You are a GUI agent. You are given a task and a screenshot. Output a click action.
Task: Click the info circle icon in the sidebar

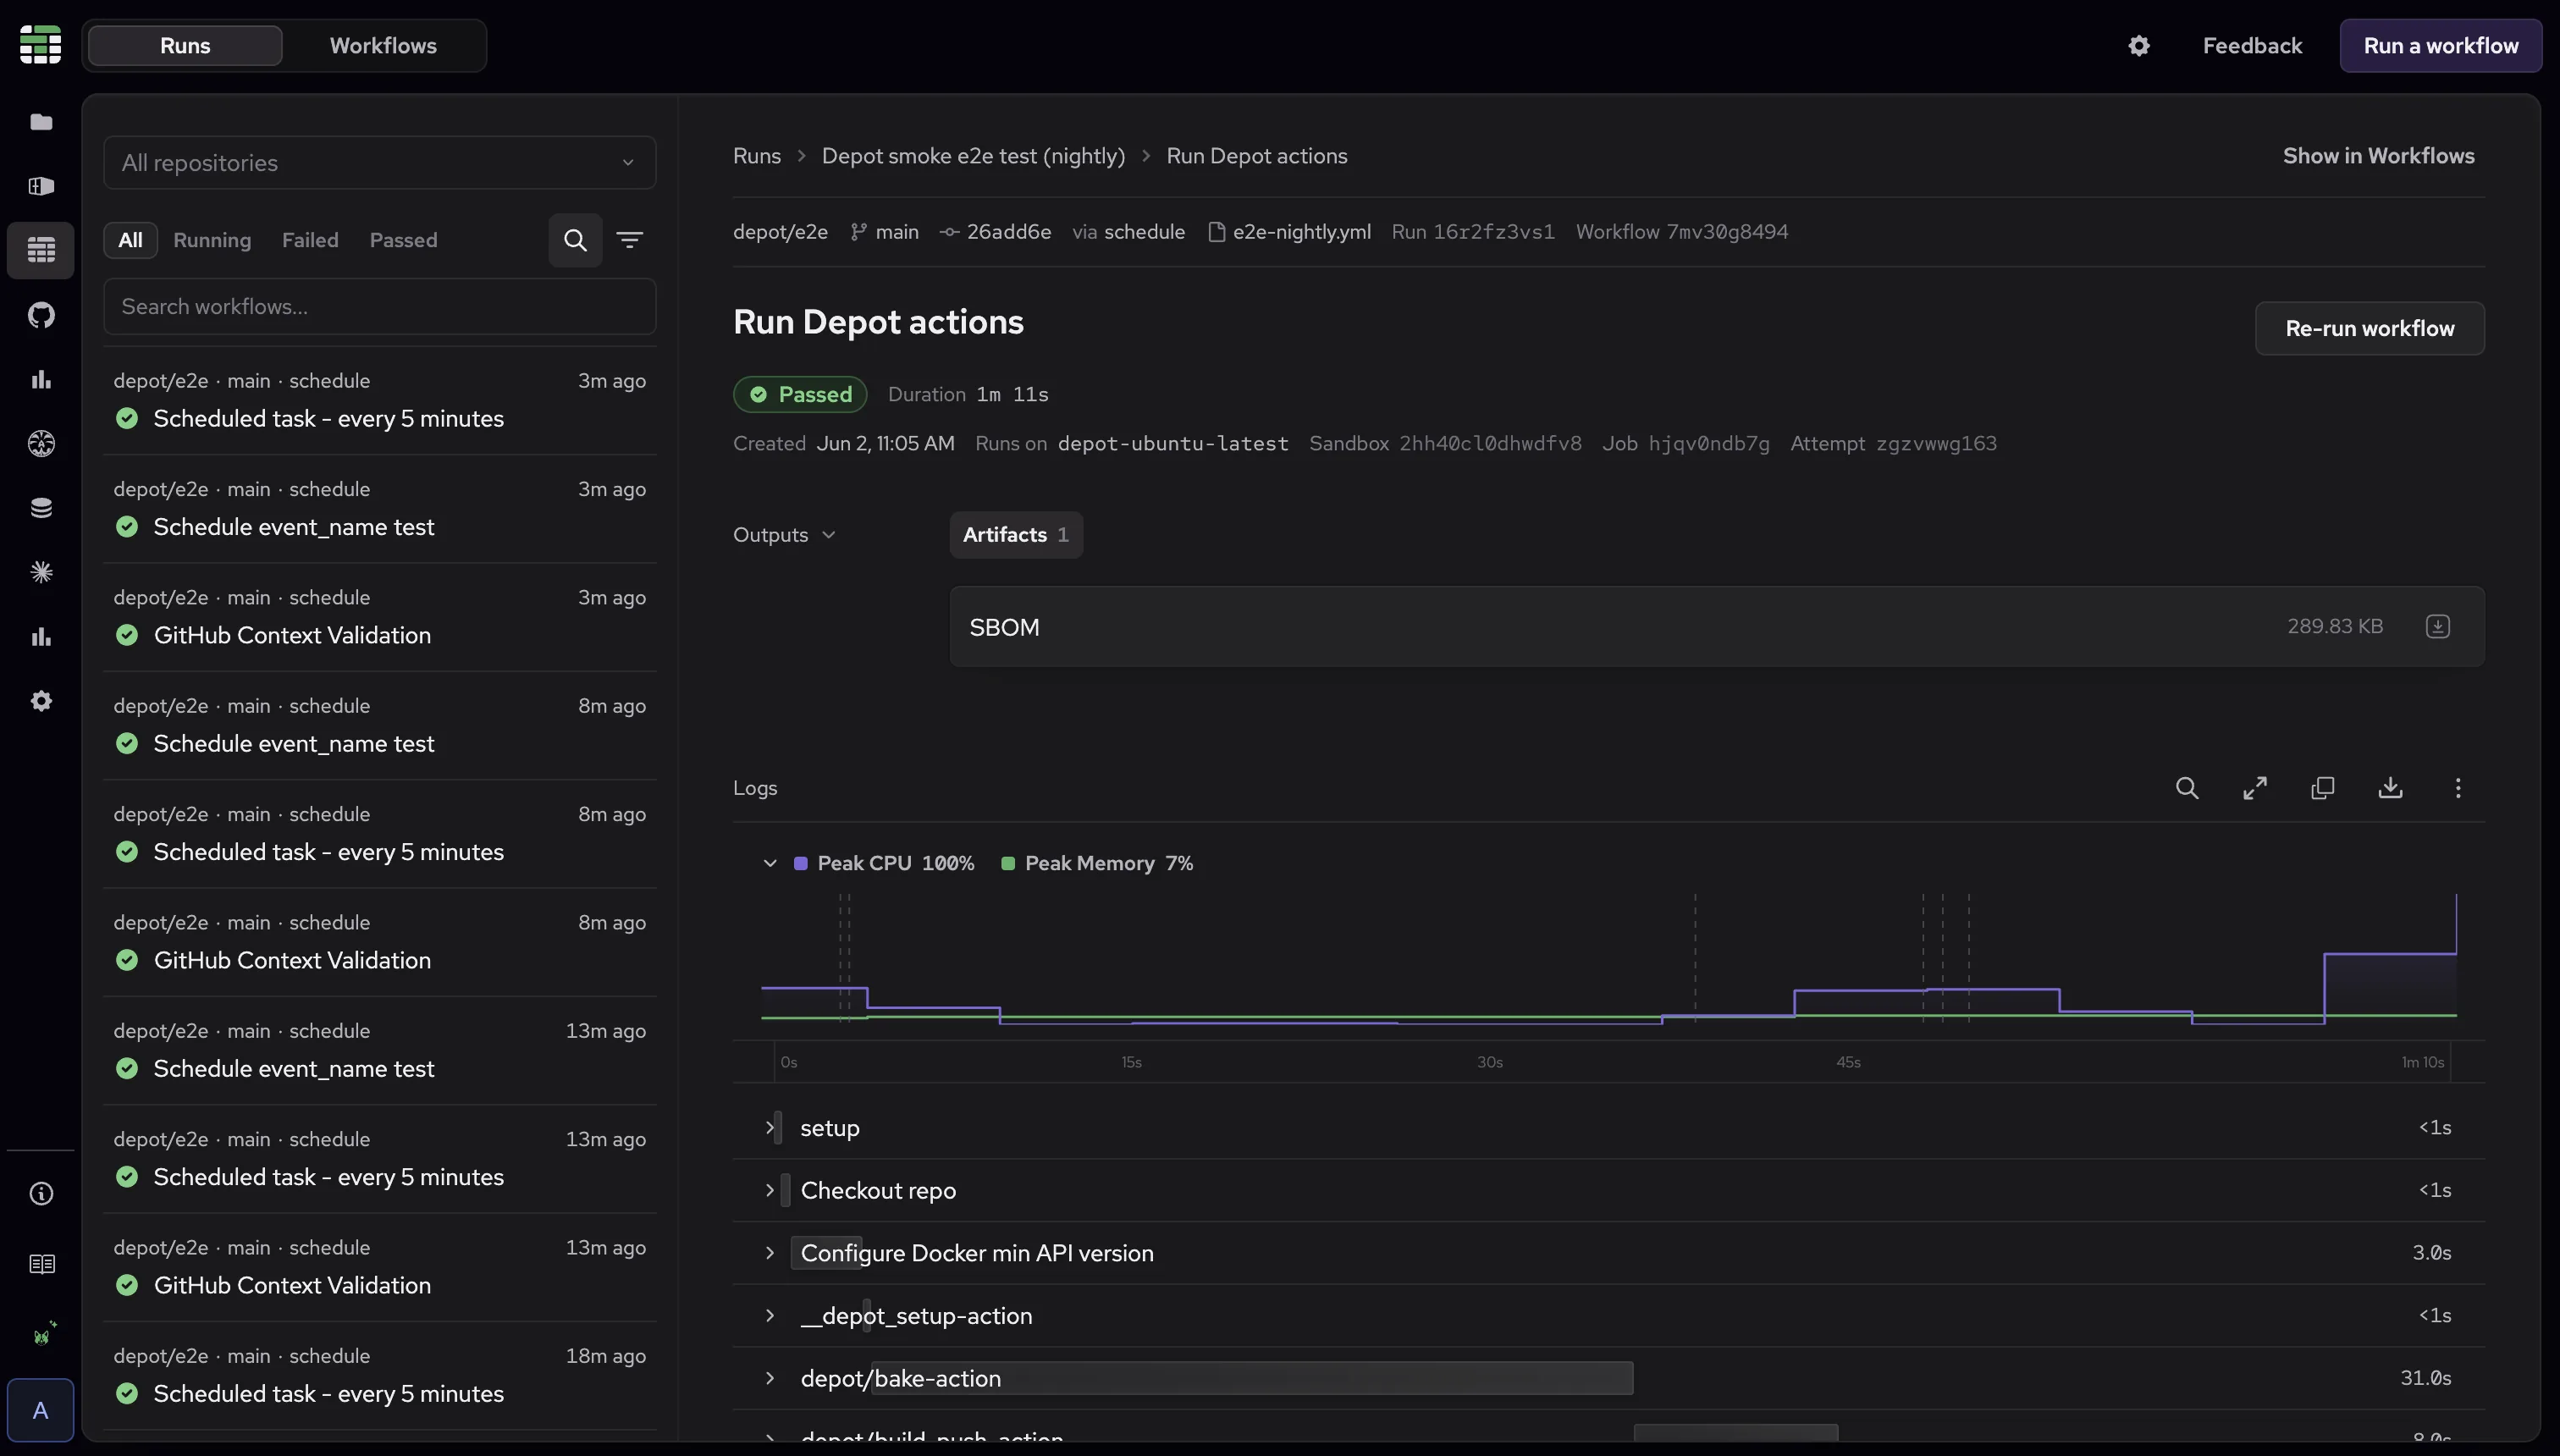point(41,1194)
